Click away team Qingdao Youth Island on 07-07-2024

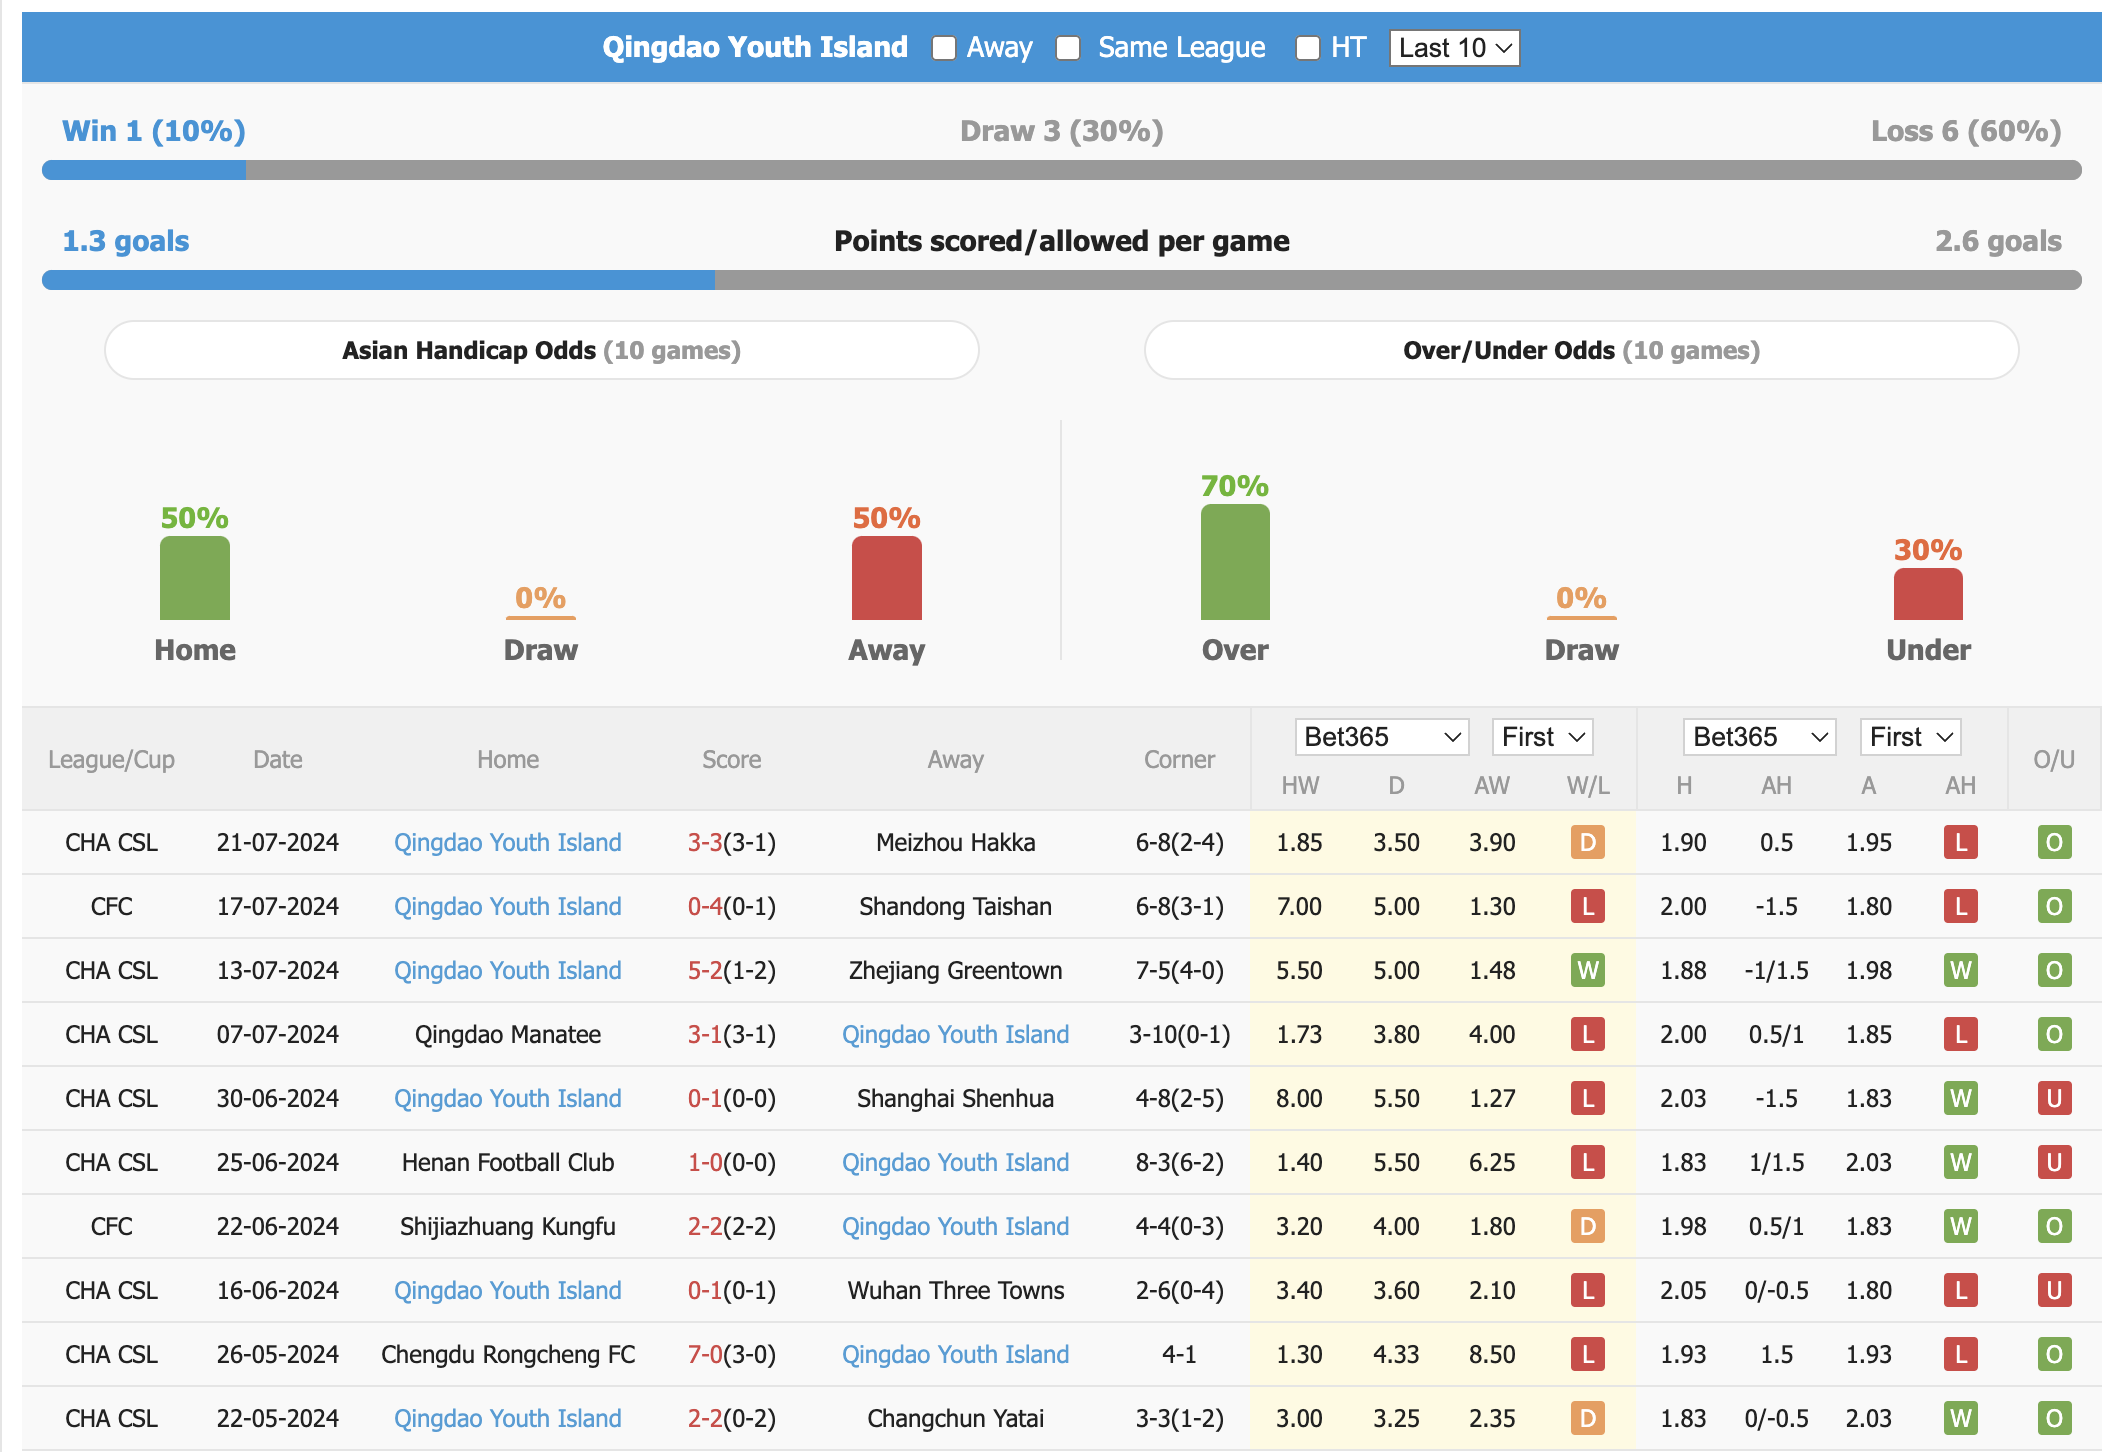click(x=955, y=1035)
